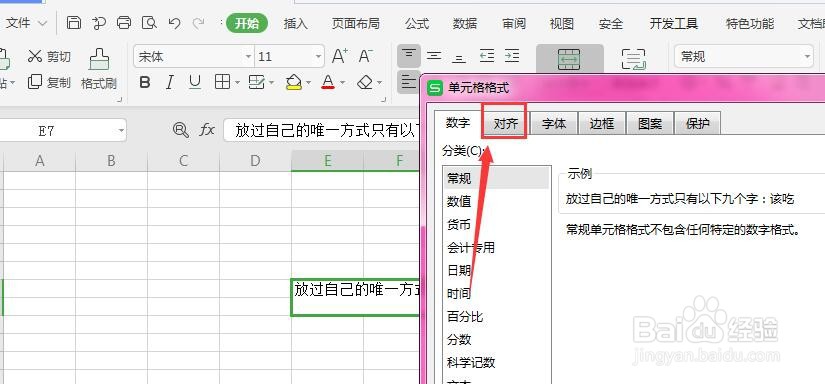
Task: Select 百分比 in category list
Action: click(465, 316)
